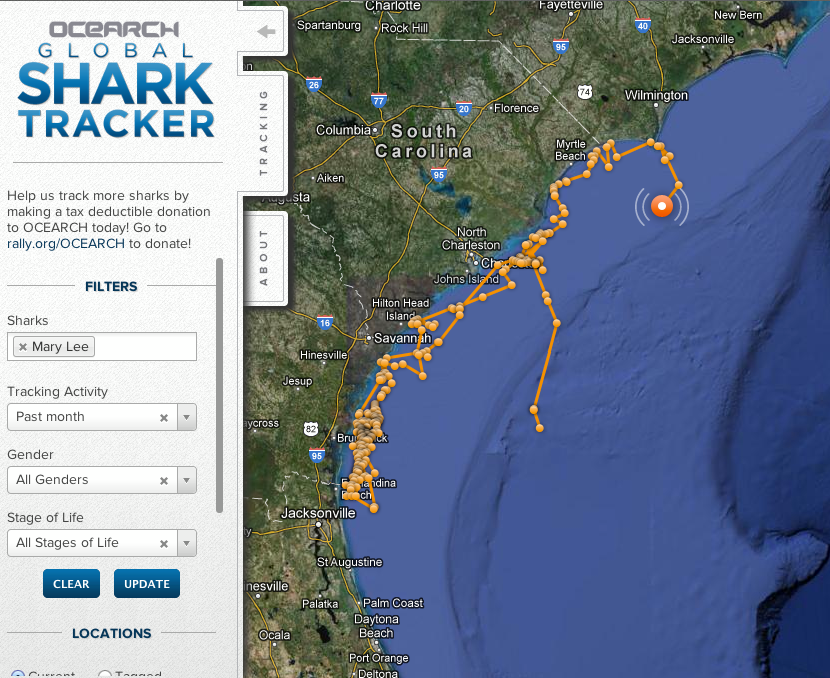
Task: Click the sidebar vertical scrollbar
Action: point(220,385)
